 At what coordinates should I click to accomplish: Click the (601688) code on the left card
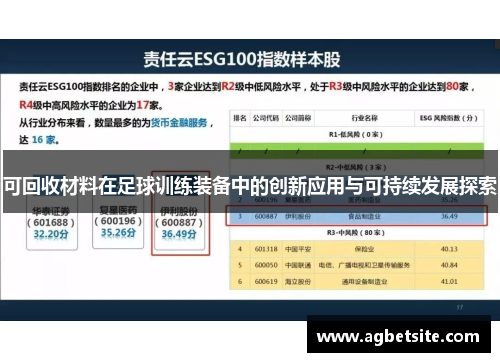(51, 222)
